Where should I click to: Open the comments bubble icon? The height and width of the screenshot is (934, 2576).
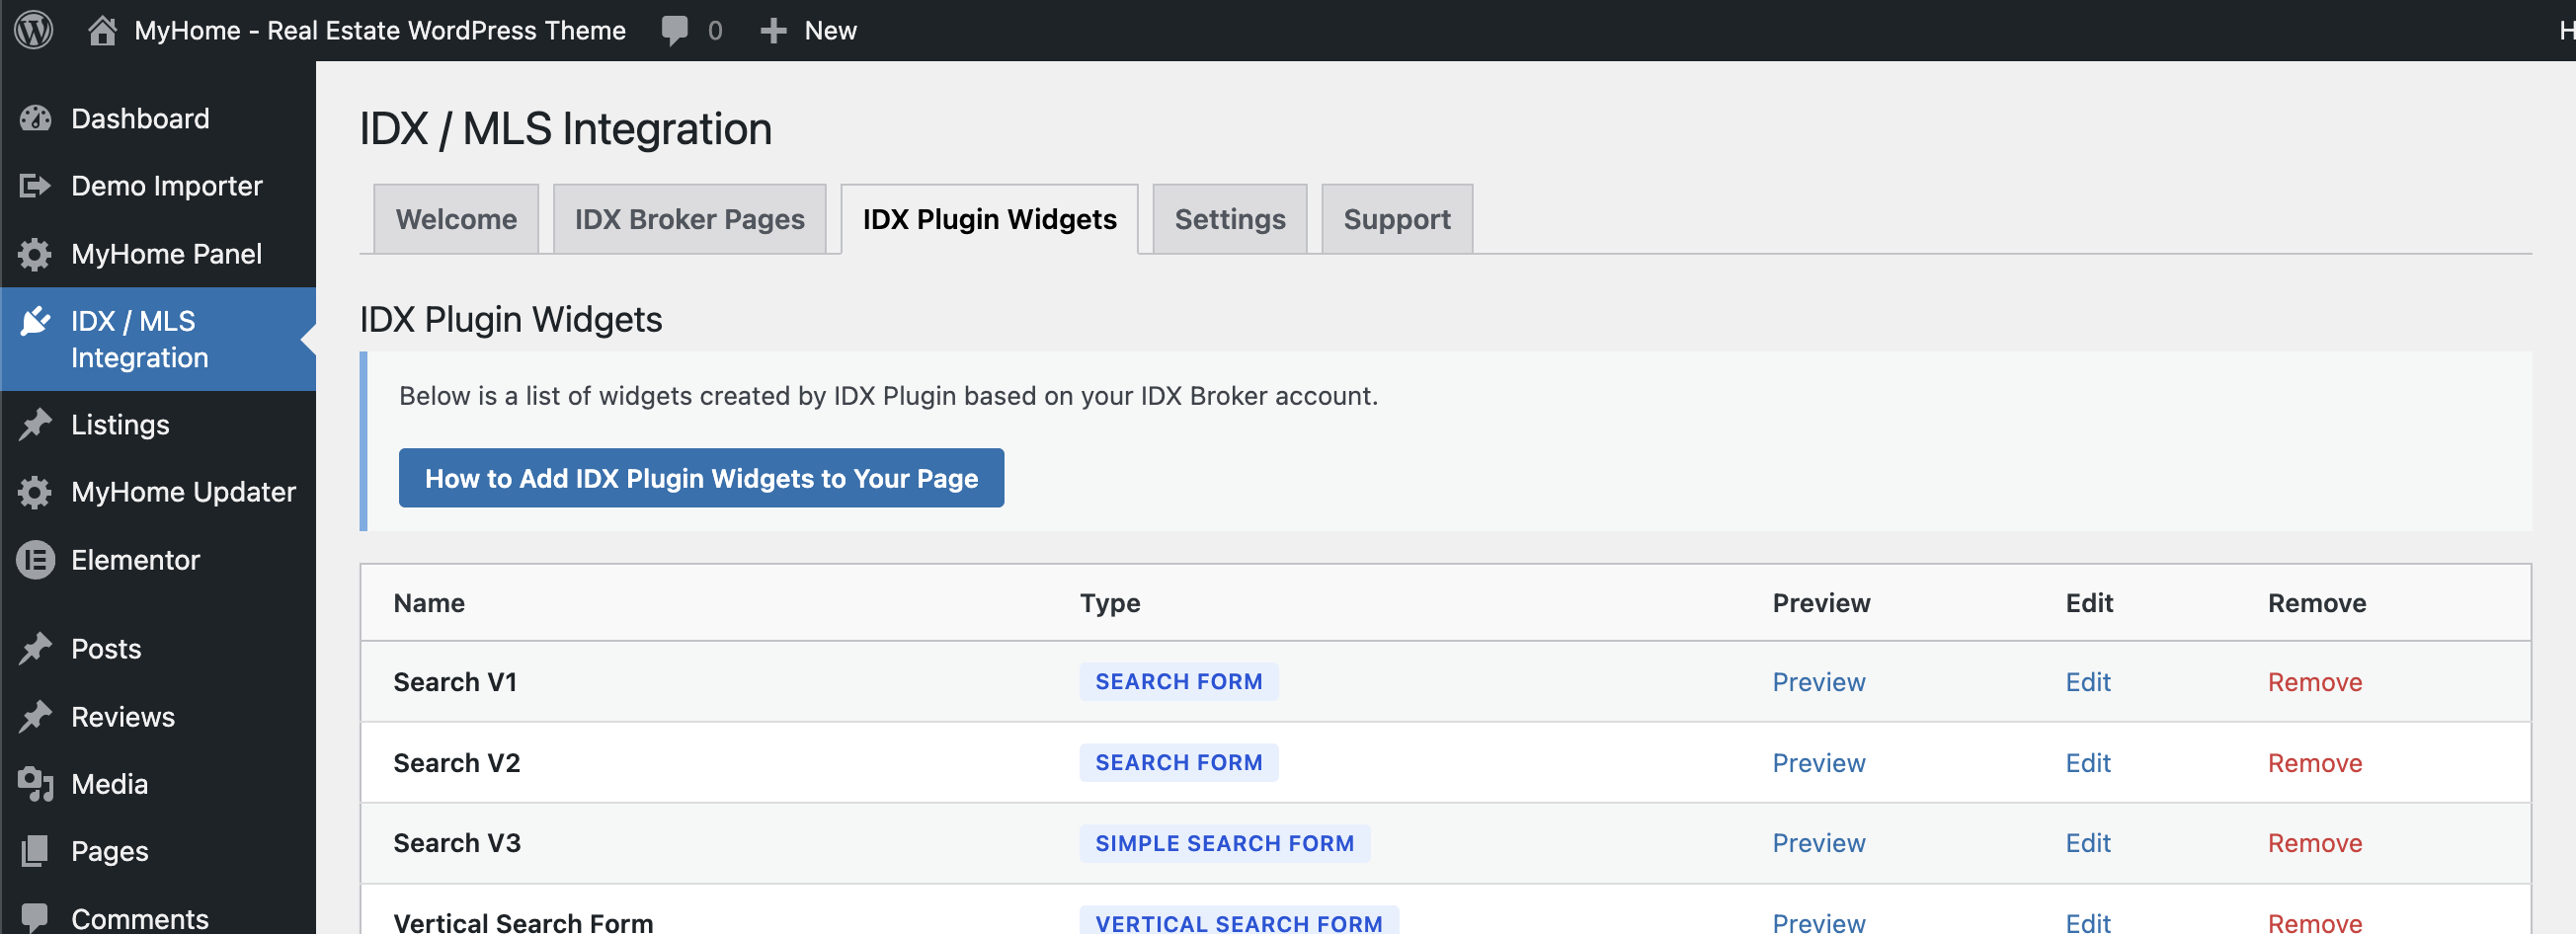675,30
